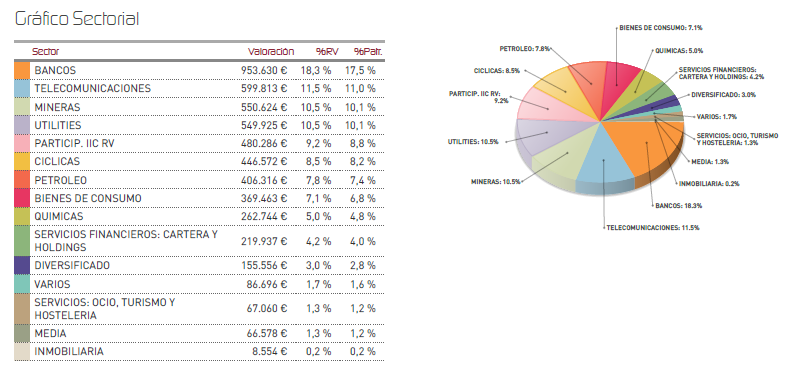Select the UTILITIES row in the table
786x368 pixels.
coord(200,125)
